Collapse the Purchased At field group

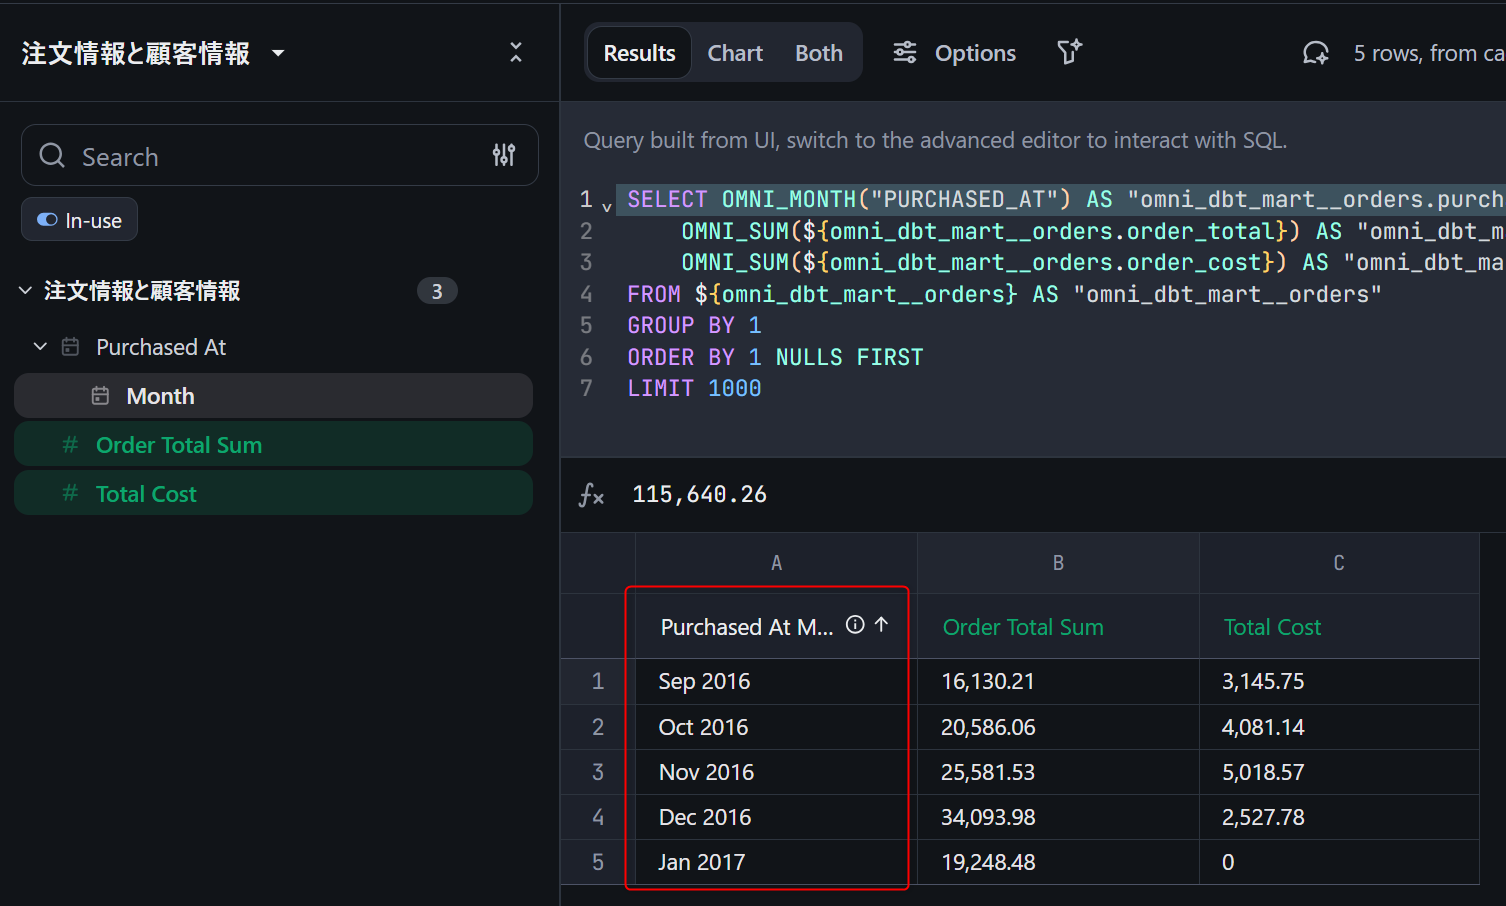click(41, 347)
